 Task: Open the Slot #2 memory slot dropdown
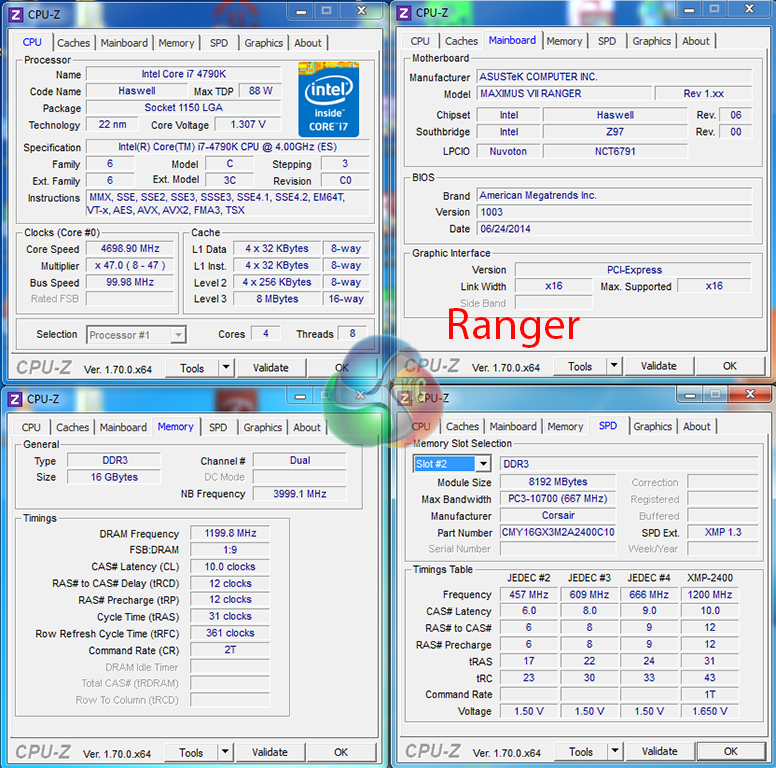(x=451, y=464)
